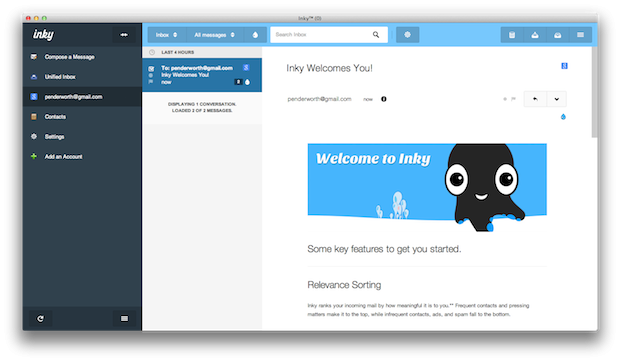Click the open-envelope mark read icon
This screenshot has height=362, width=620.
tap(558, 35)
